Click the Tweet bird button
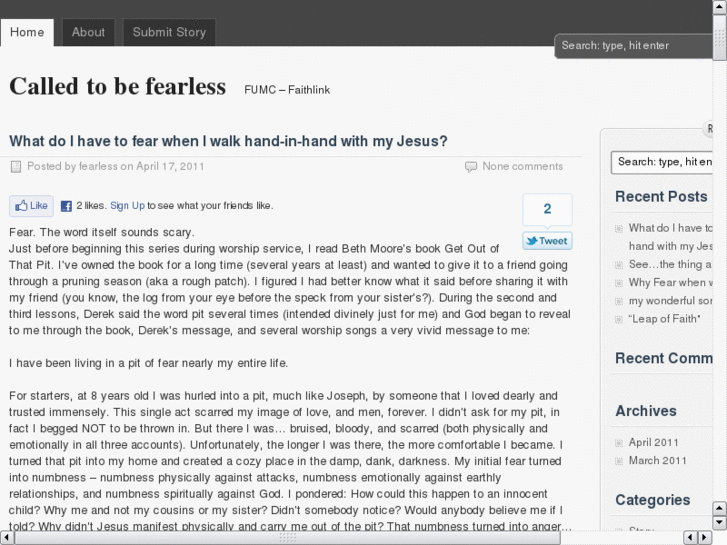The height and width of the screenshot is (545, 727). point(547,241)
